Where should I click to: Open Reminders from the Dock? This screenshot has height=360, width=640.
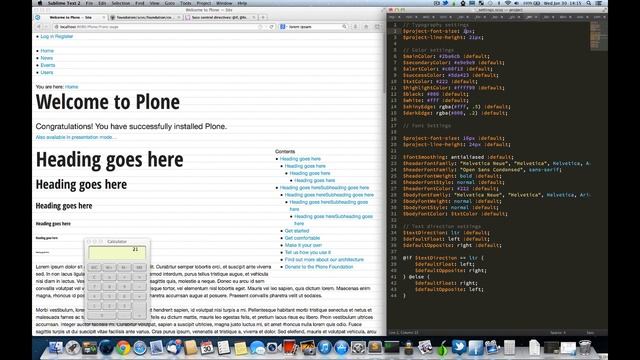(224, 347)
